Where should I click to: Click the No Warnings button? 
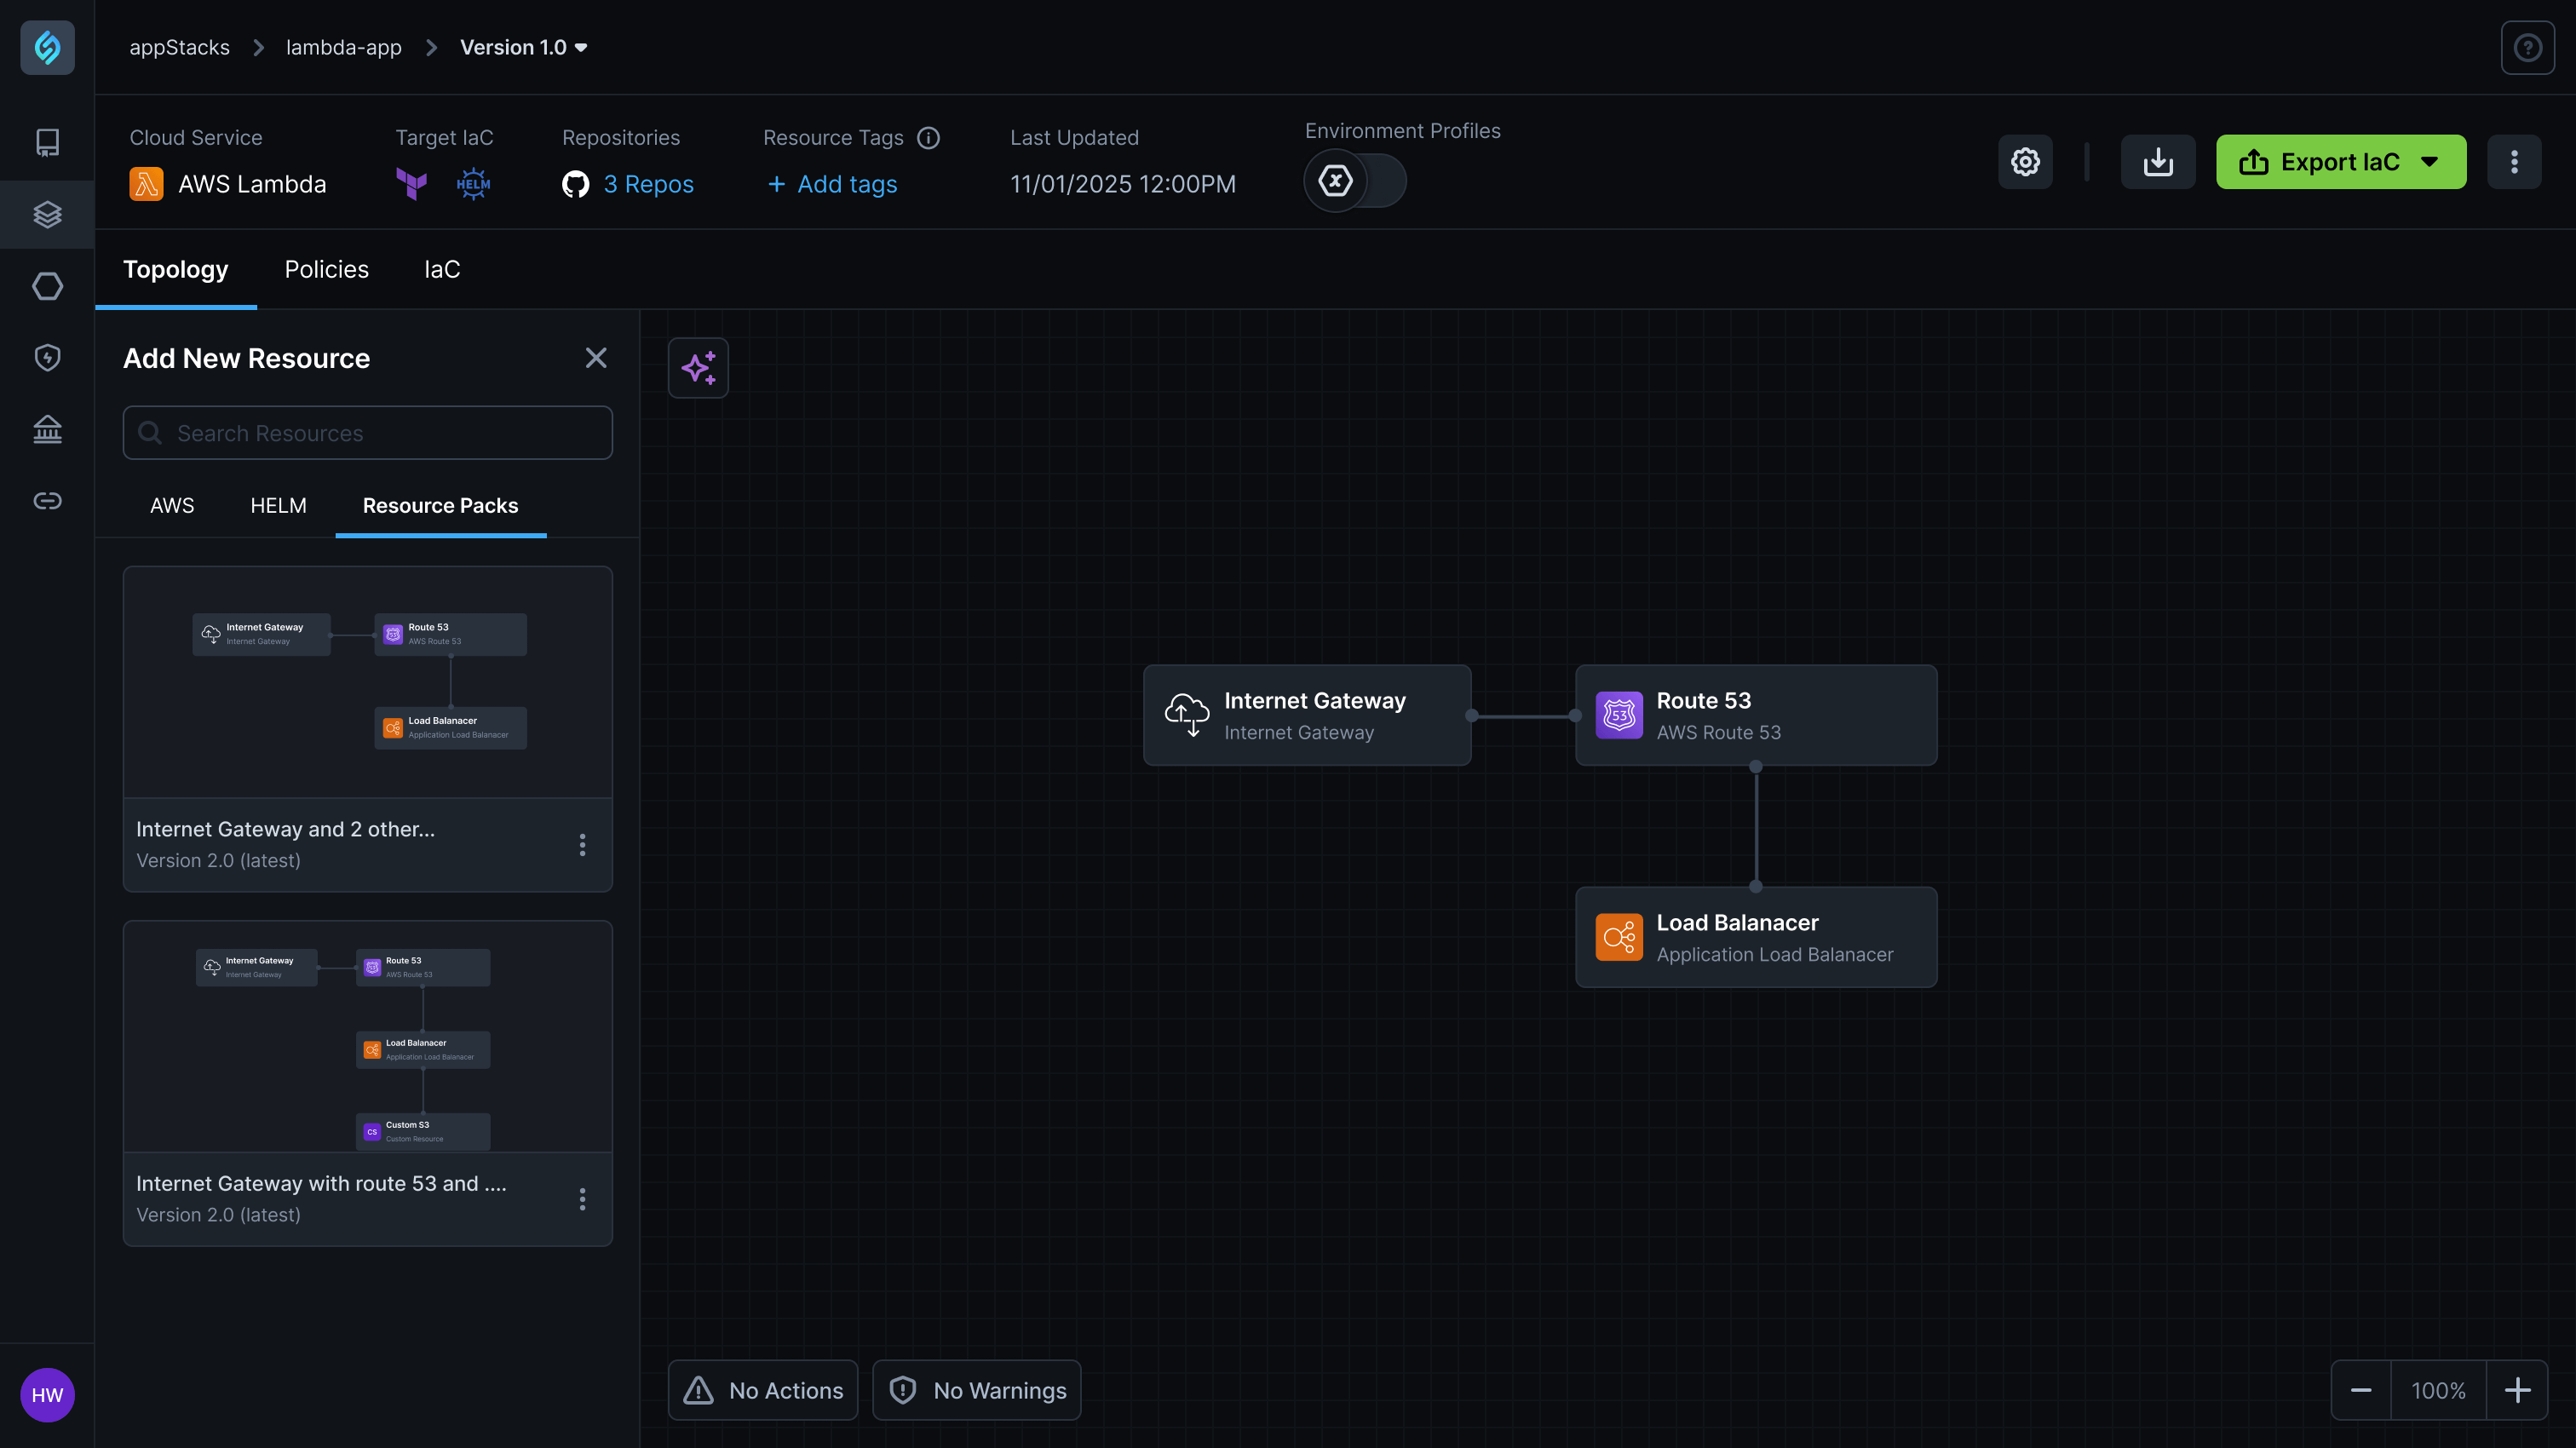[x=976, y=1390]
